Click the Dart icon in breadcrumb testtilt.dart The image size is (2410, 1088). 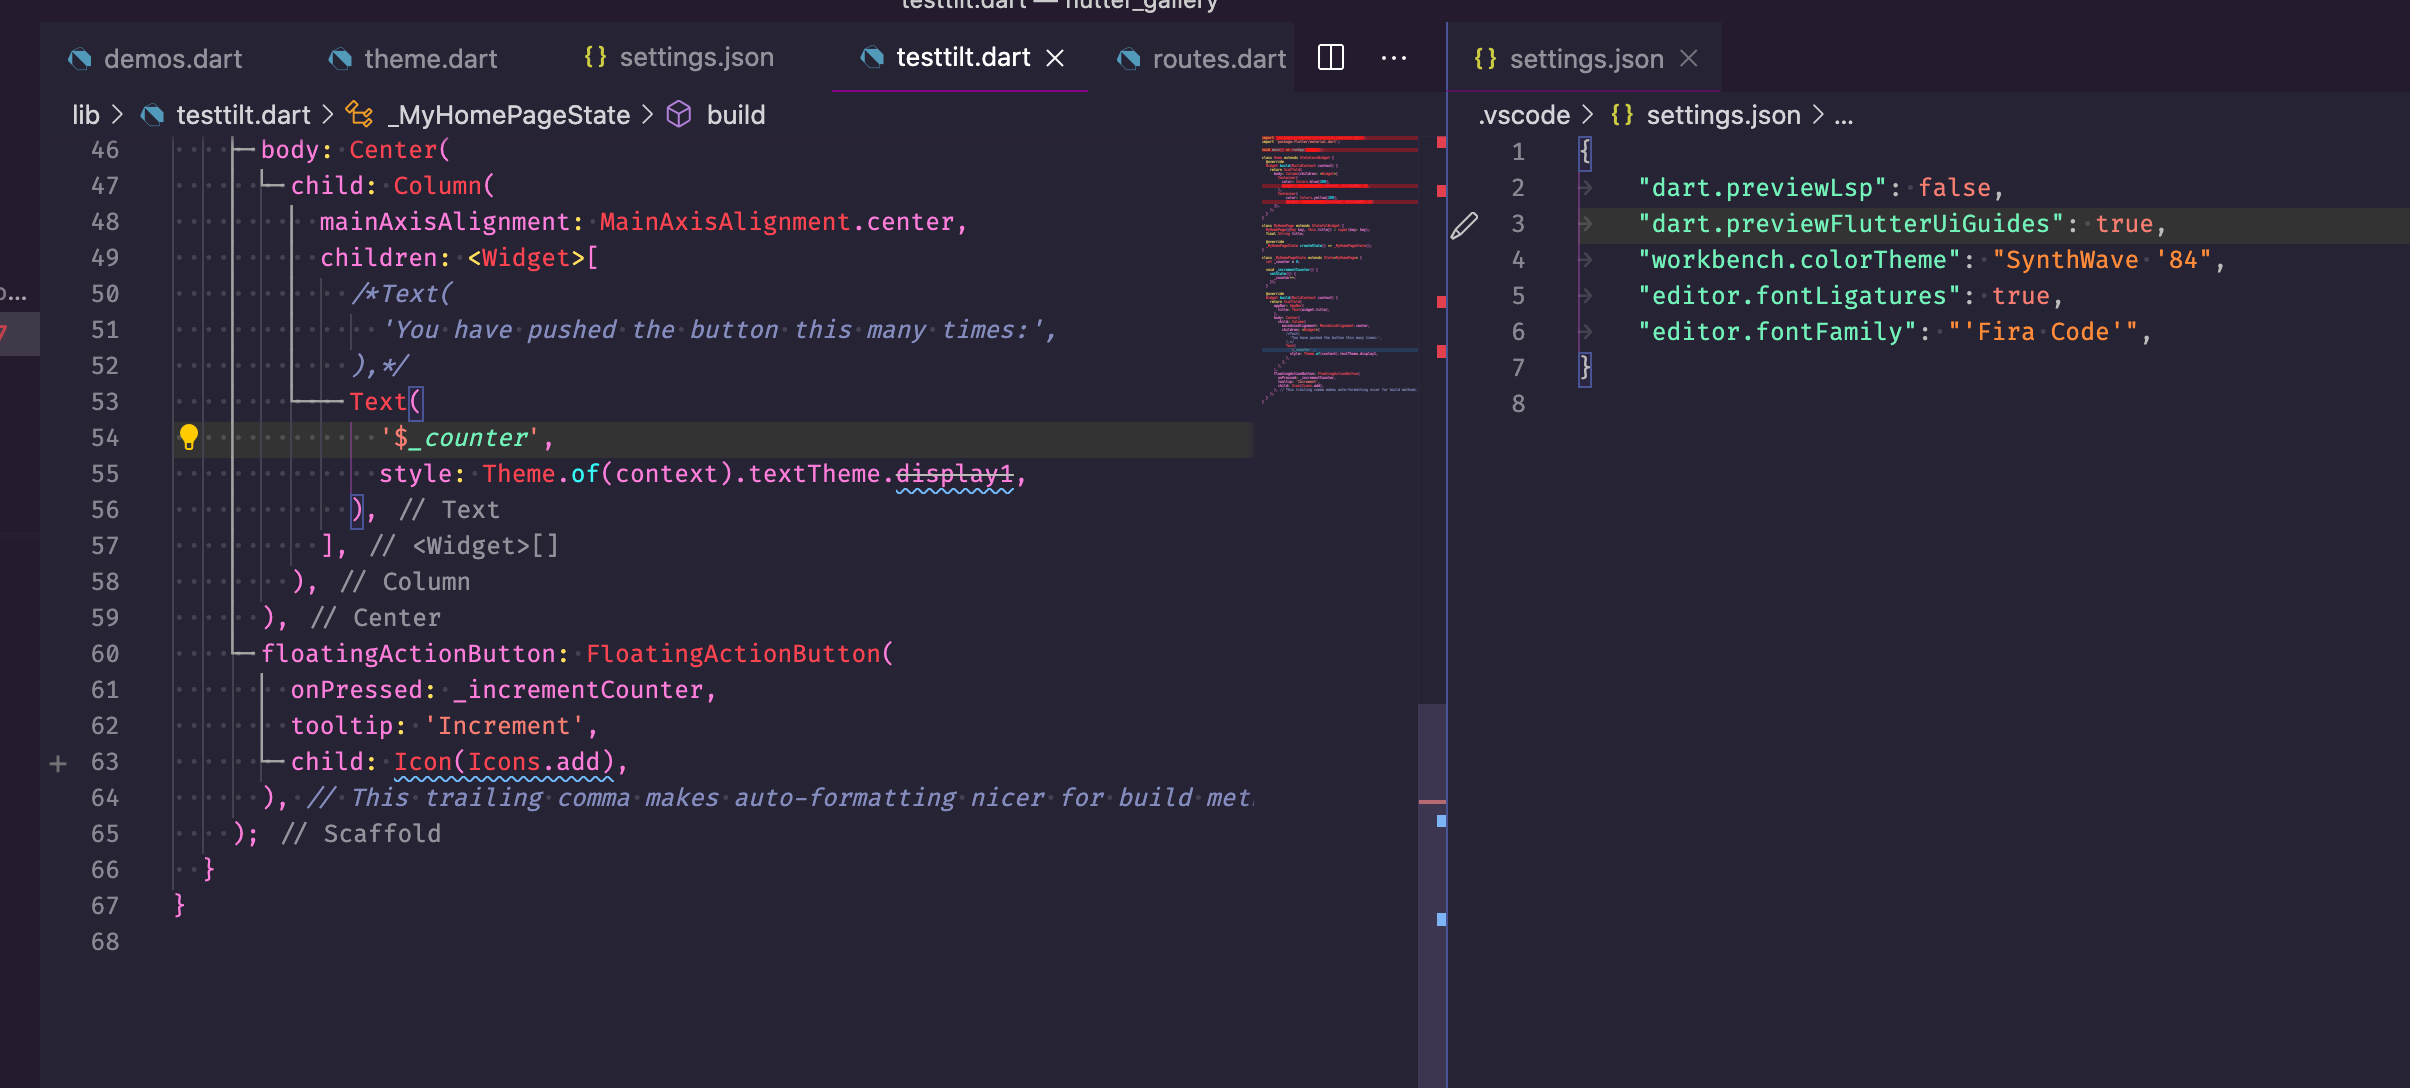tap(153, 115)
